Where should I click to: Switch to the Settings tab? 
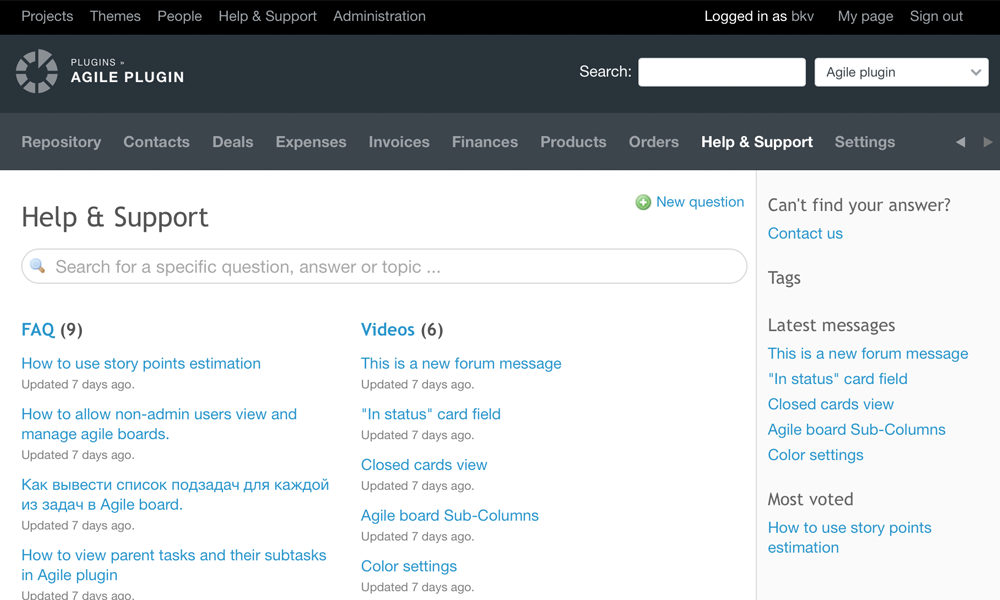[865, 142]
